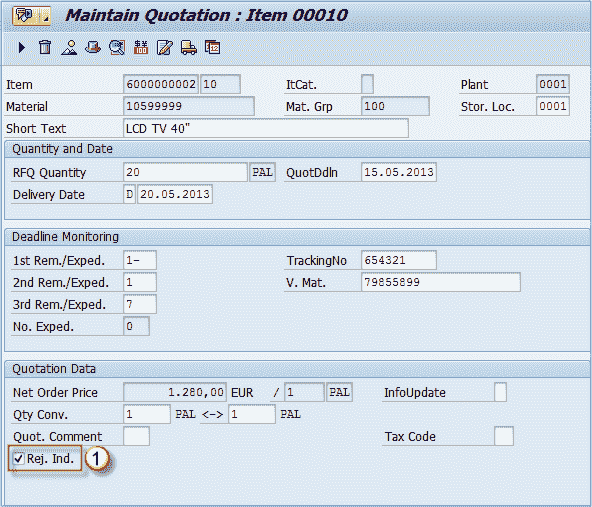Click the Tax Code input box
The height and width of the screenshot is (507, 592).
point(504,436)
